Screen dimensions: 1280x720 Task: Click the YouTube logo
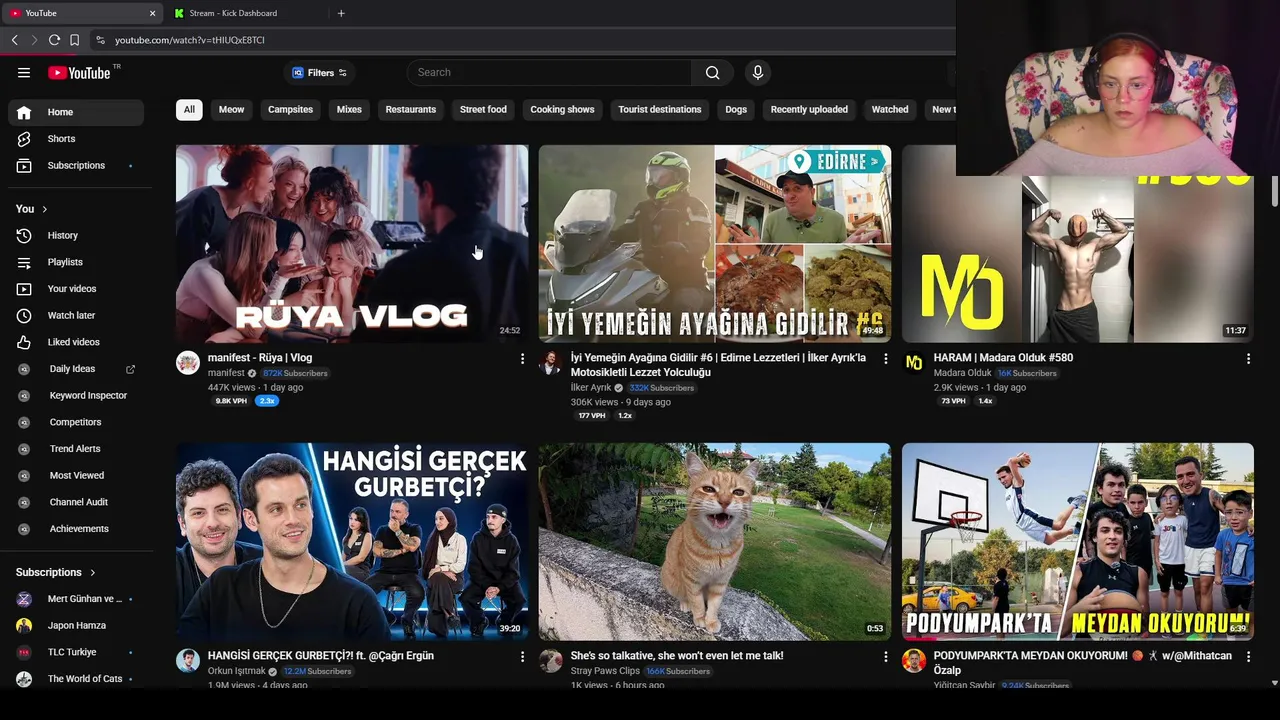[80, 72]
